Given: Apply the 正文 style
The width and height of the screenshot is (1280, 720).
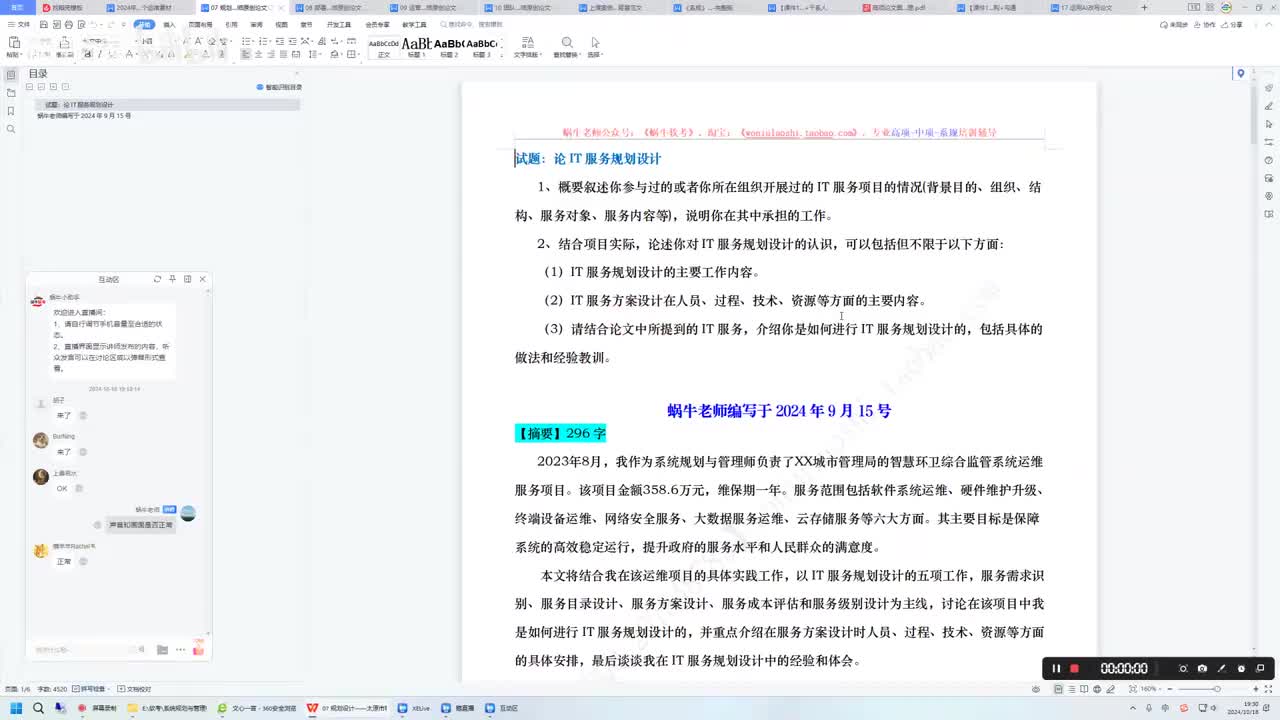Looking at the screenshot, I should point(384,46).
